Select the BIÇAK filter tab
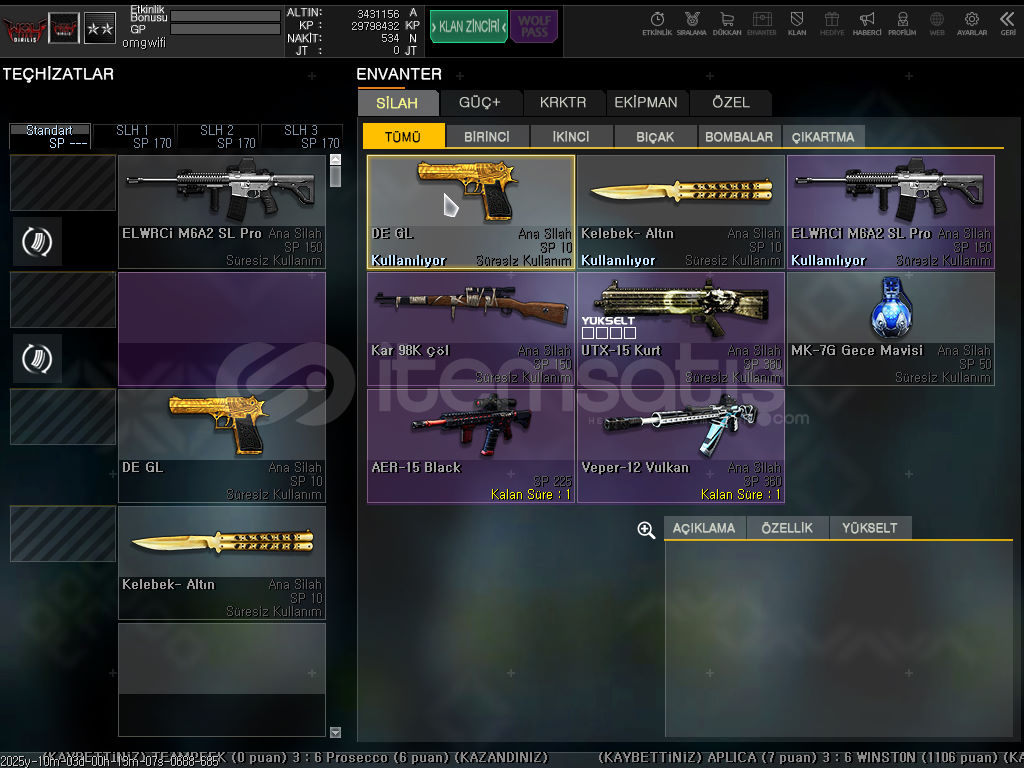The width and height of the screenshot is (1024, 768). click(655, 137)
